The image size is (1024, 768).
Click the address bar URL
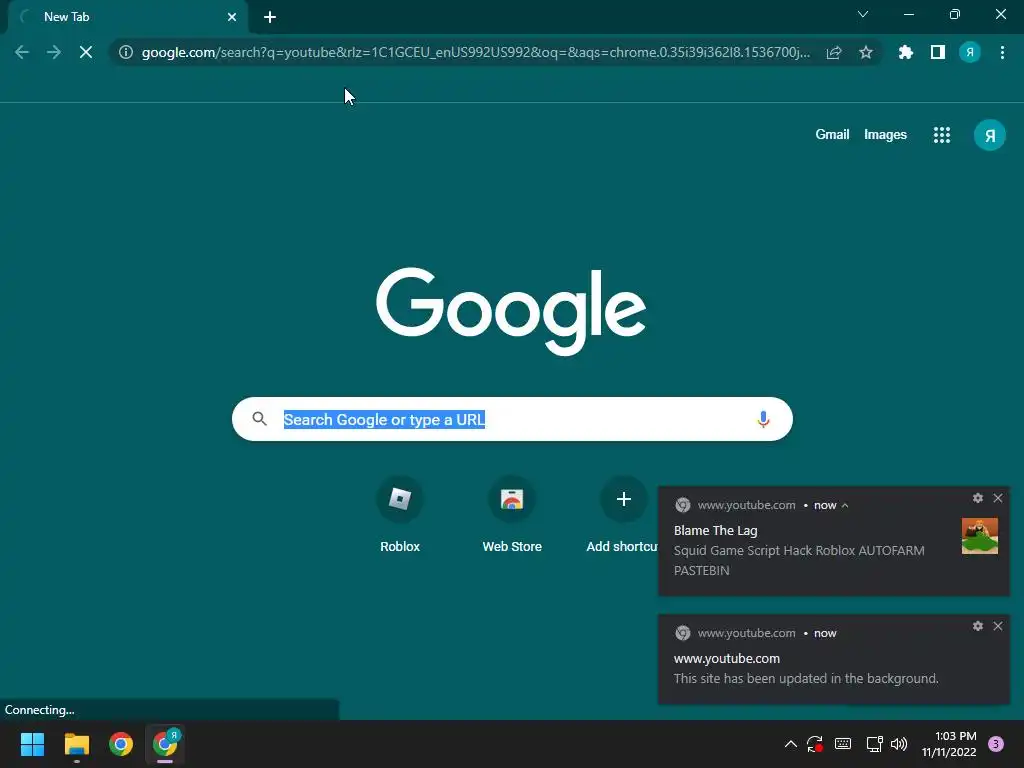(x=475, y=52)
